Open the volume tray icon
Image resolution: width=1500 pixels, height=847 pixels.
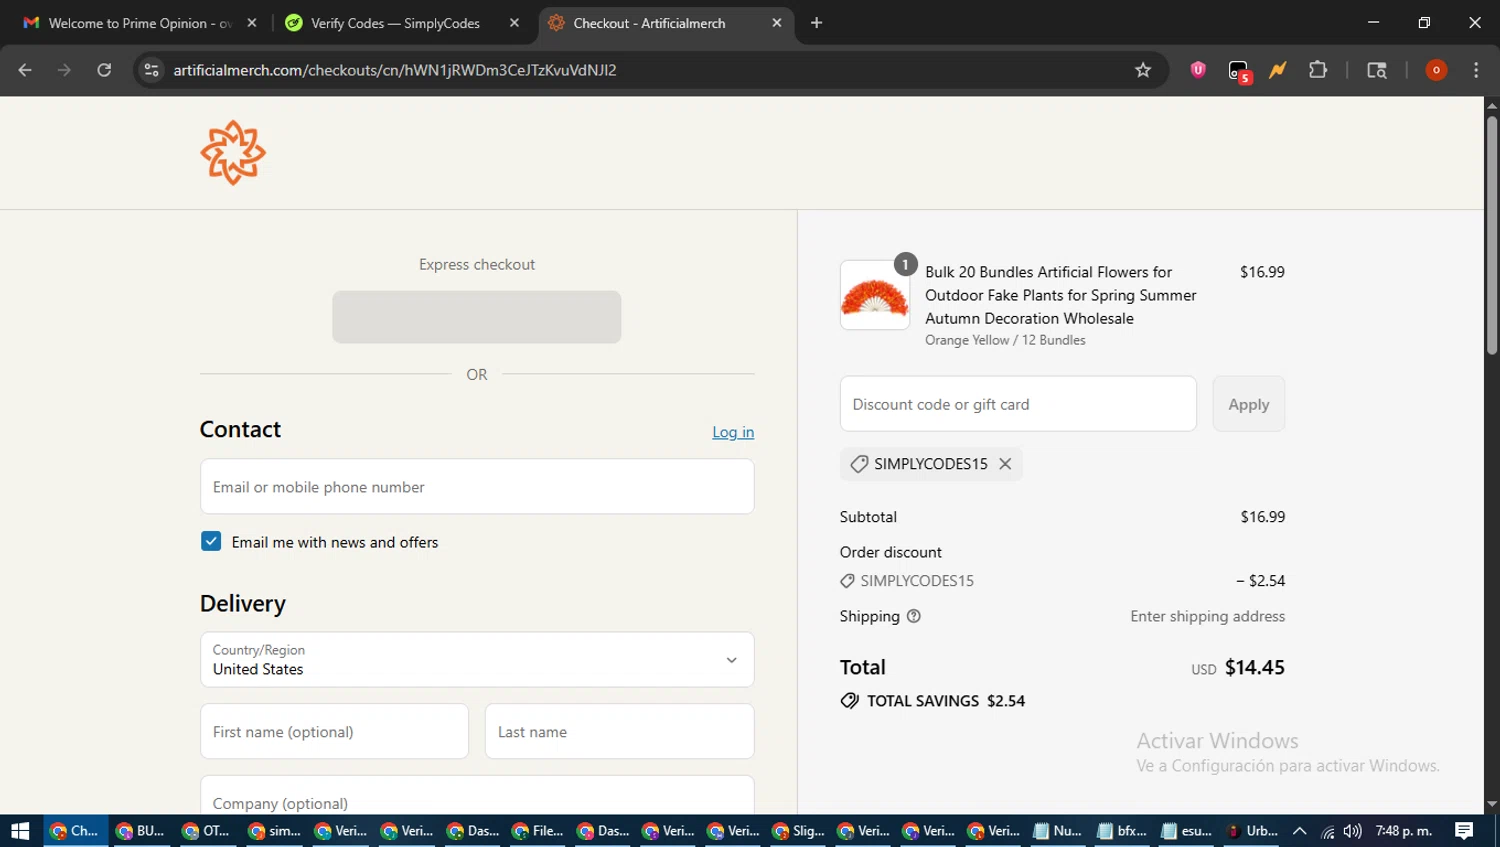tap(1353, 831)
